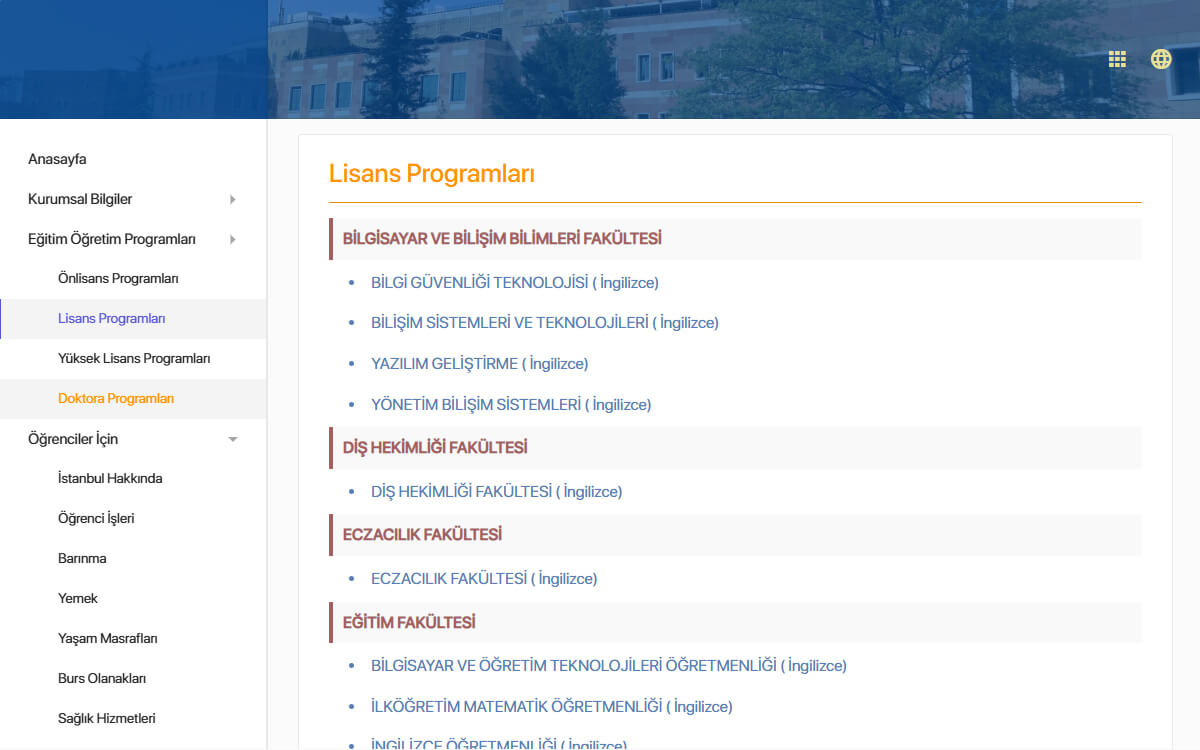Select Lisans Programları sidebar entry

click(x=112, y=319)
